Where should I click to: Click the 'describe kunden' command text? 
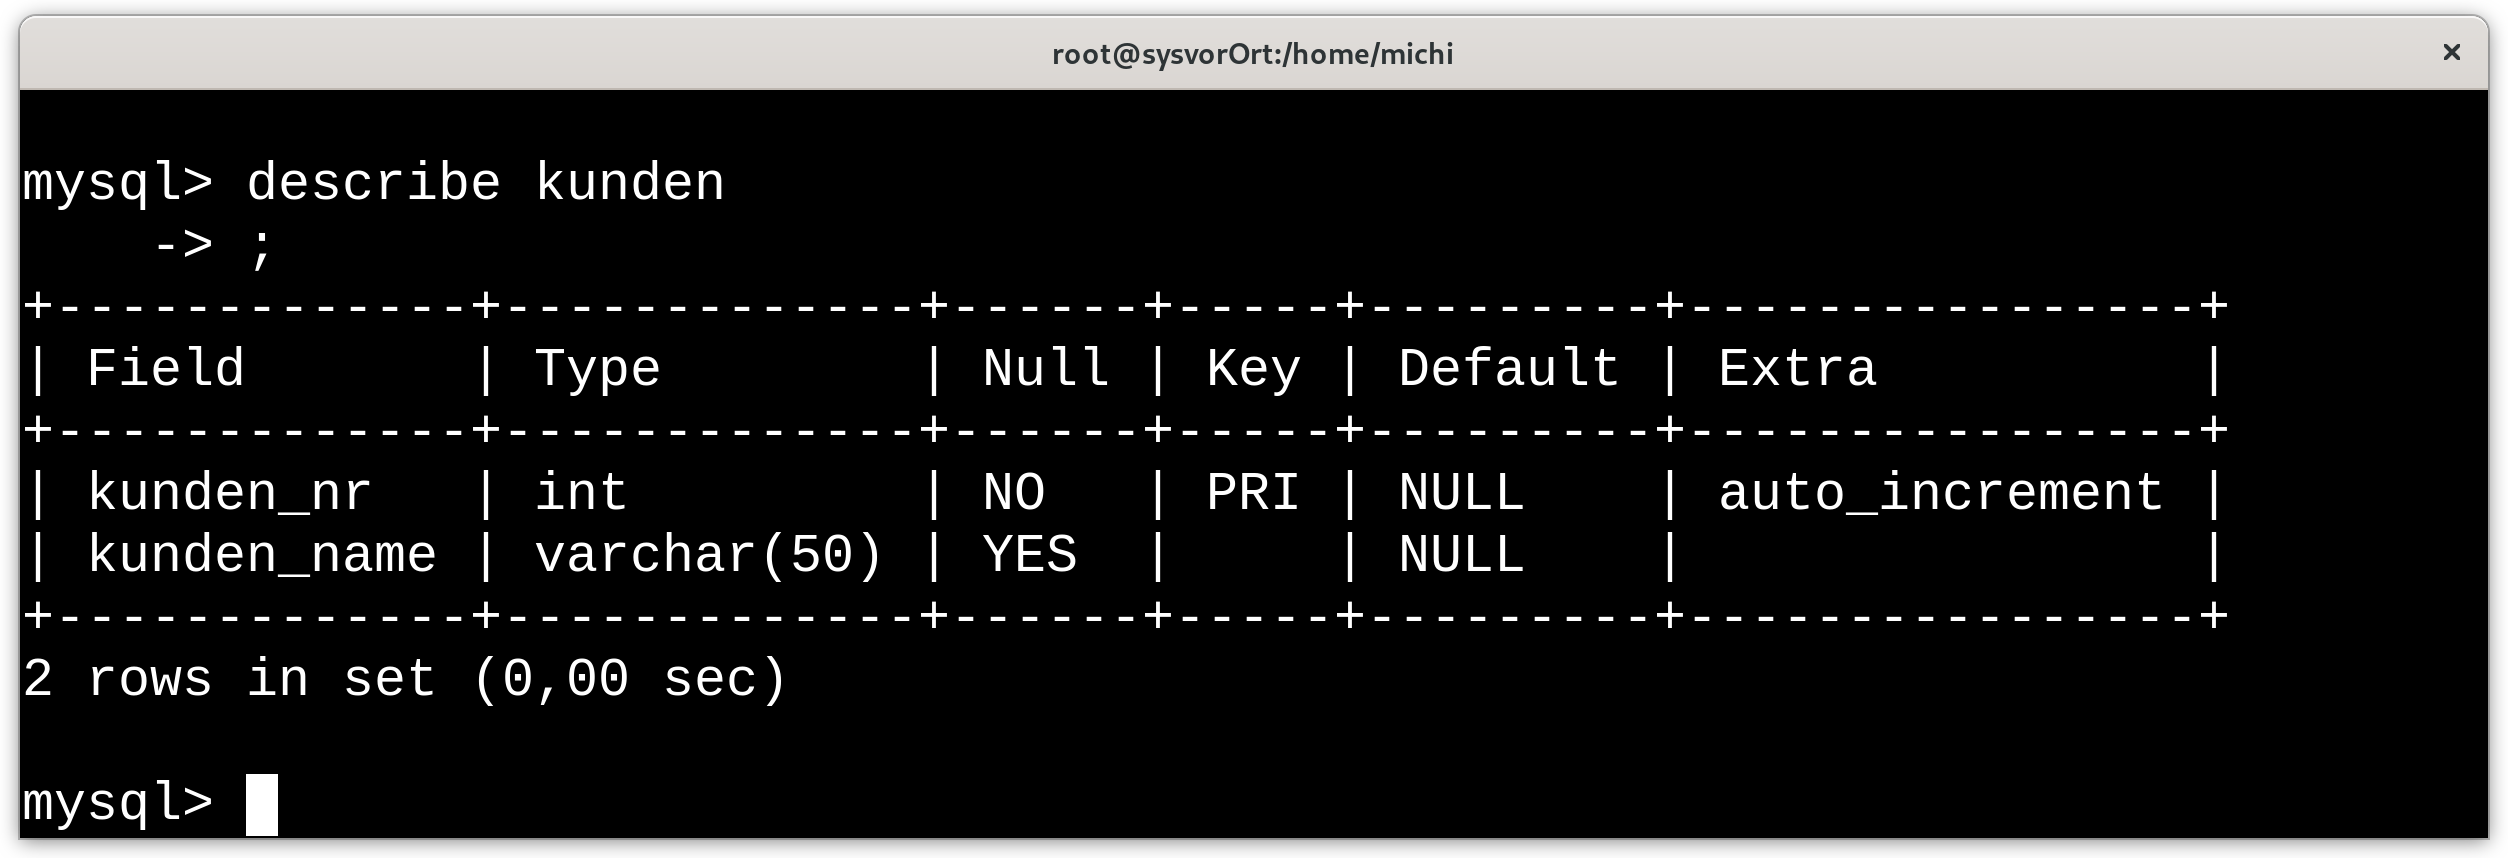tap(485, 183)
